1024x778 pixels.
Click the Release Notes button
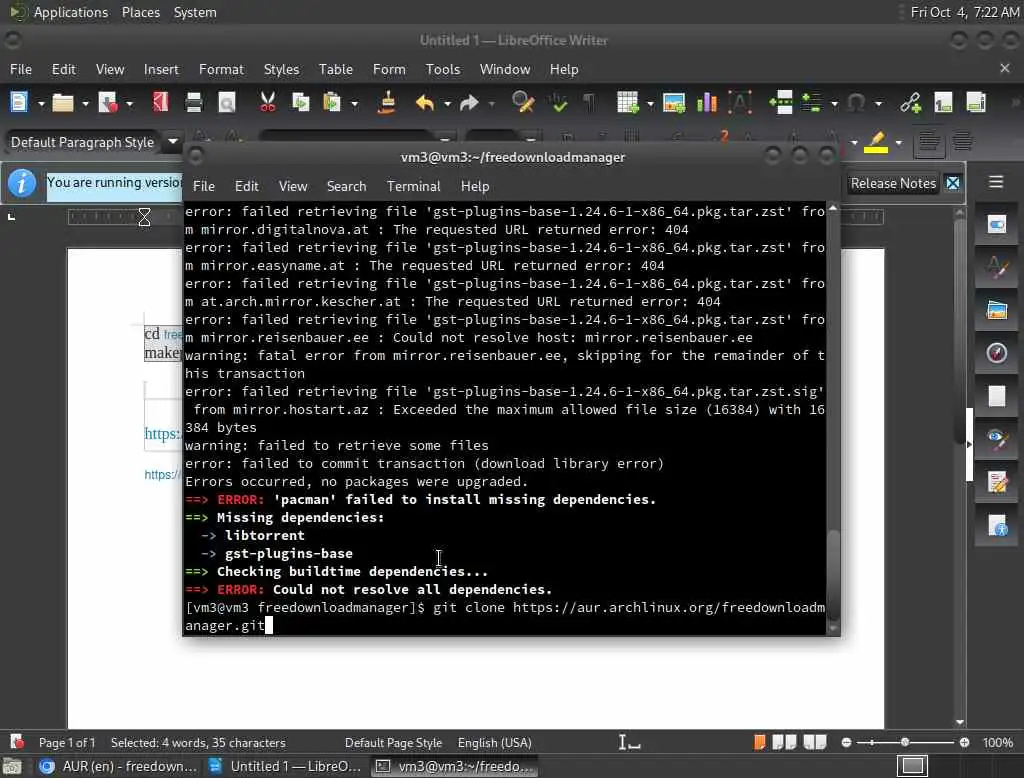click(x=893, y=184)
